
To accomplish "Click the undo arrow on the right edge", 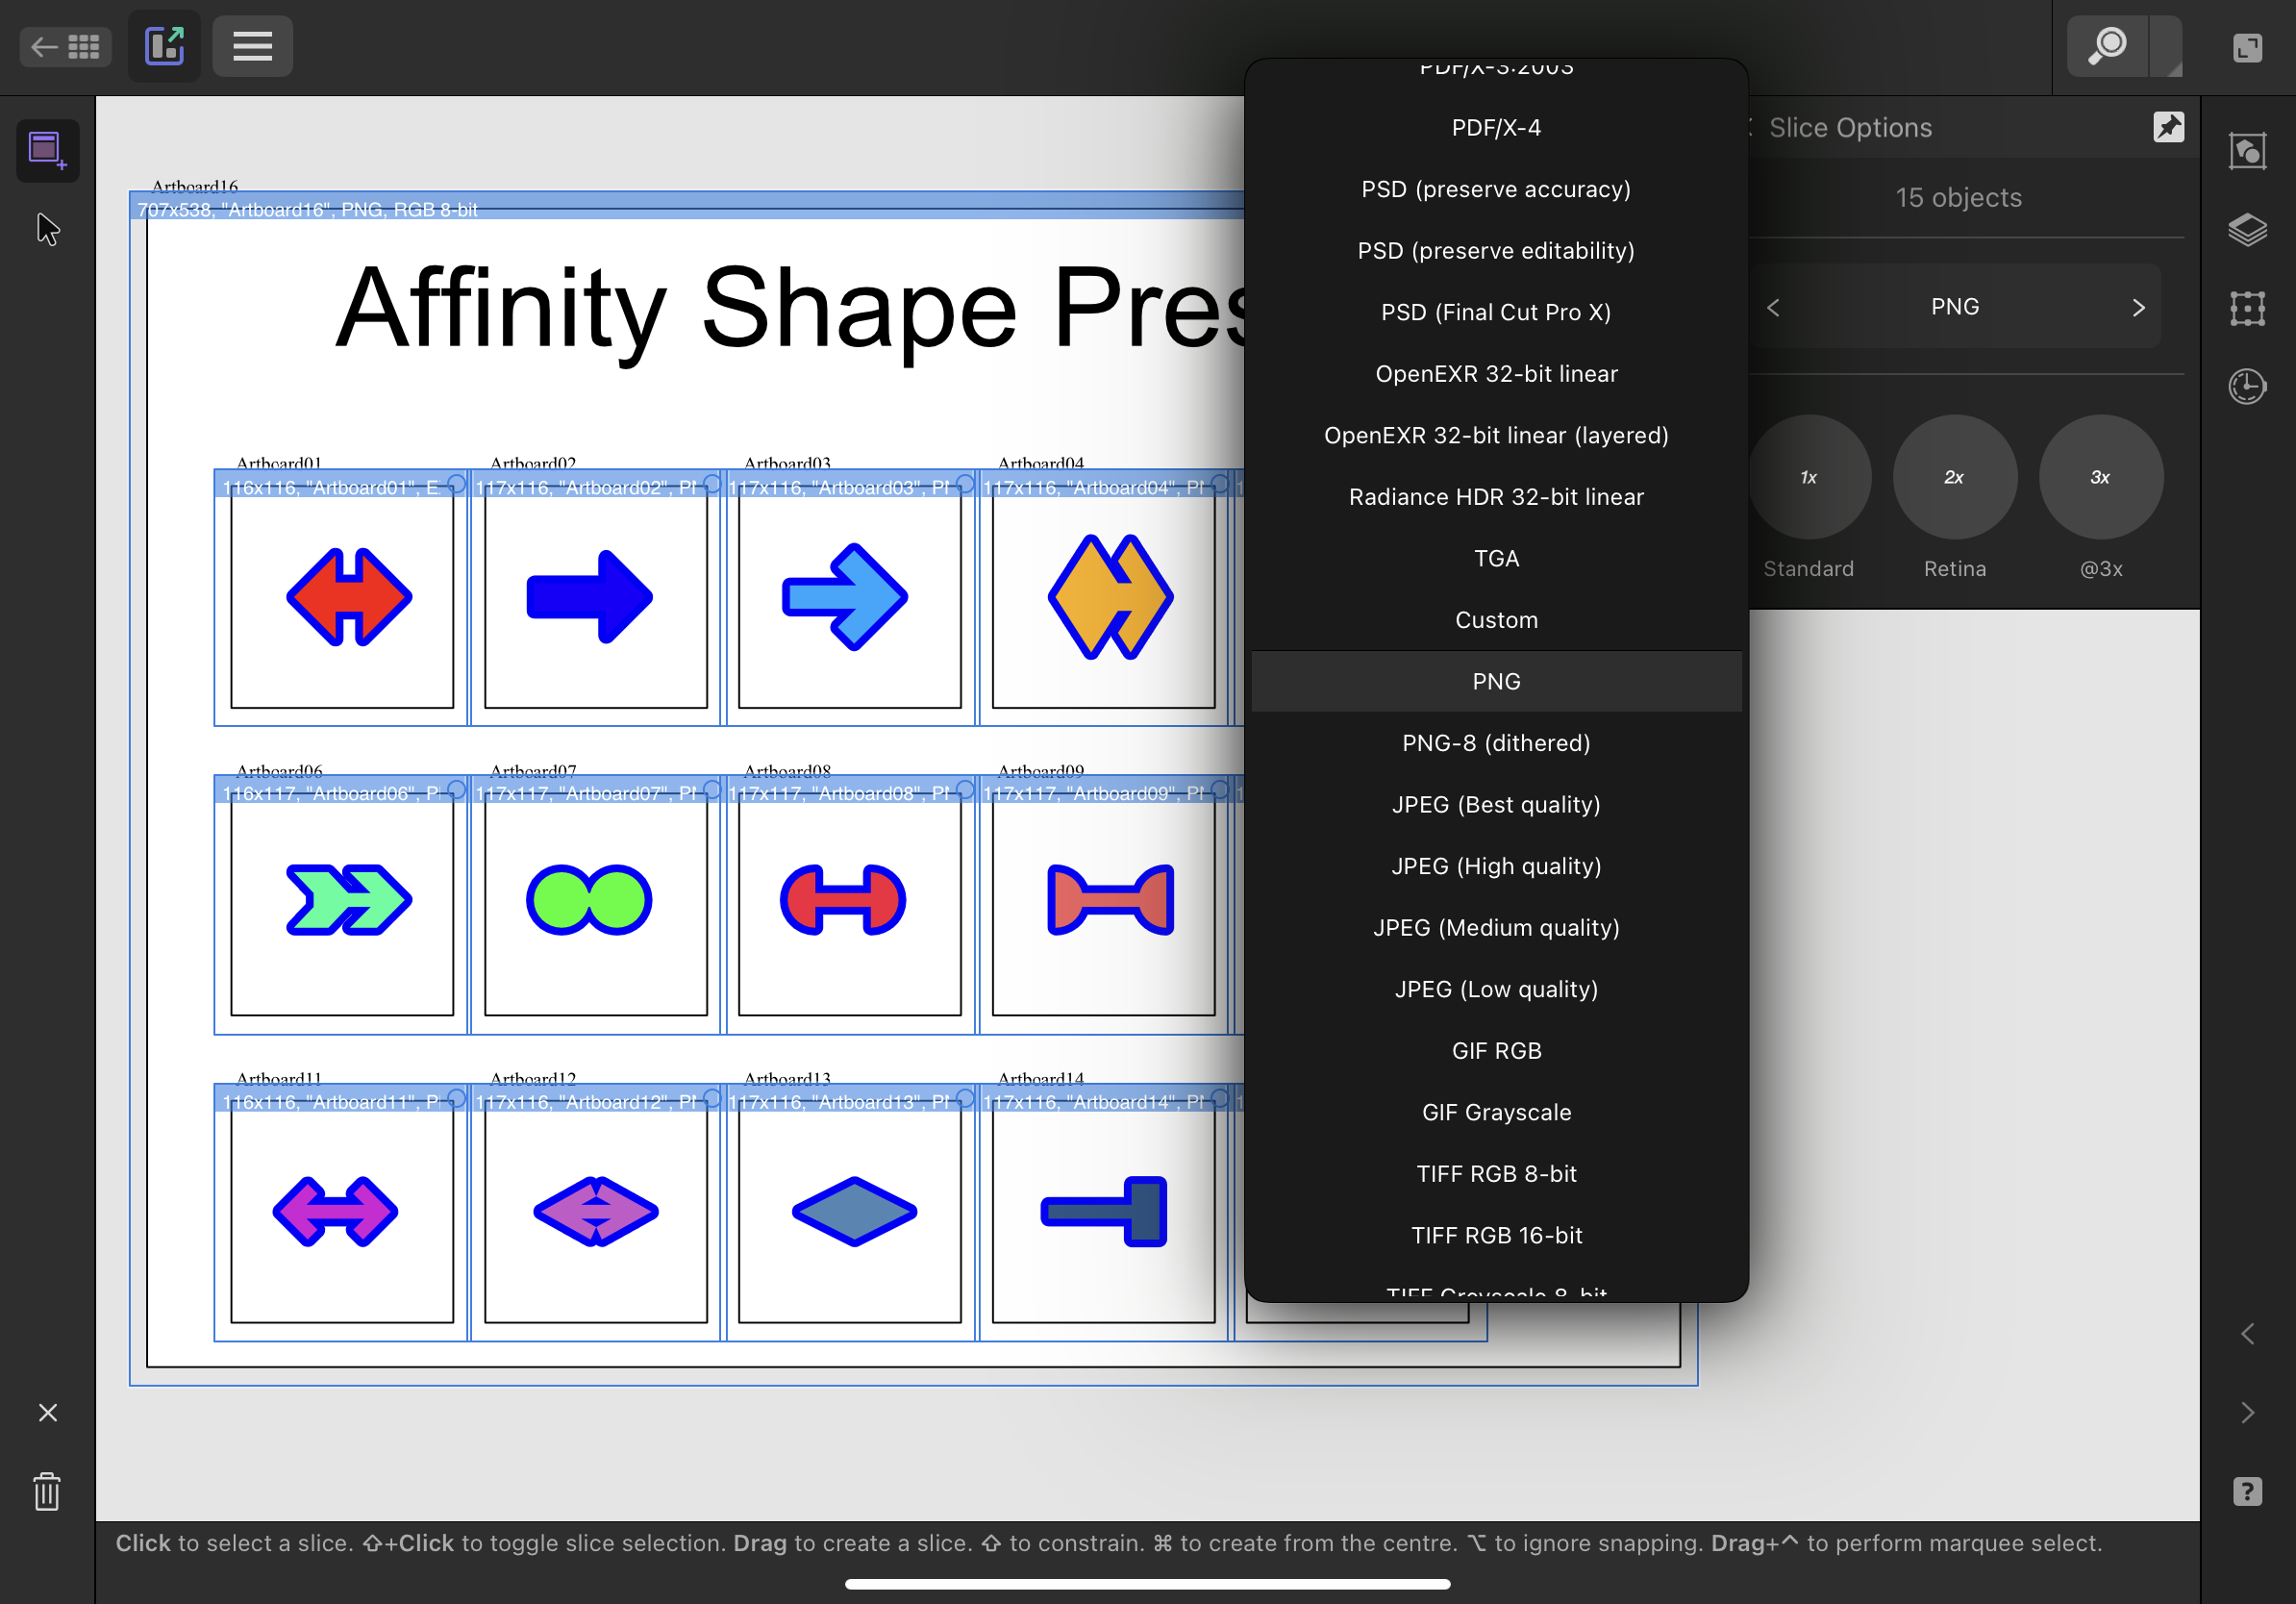I will point(2247,1333).
